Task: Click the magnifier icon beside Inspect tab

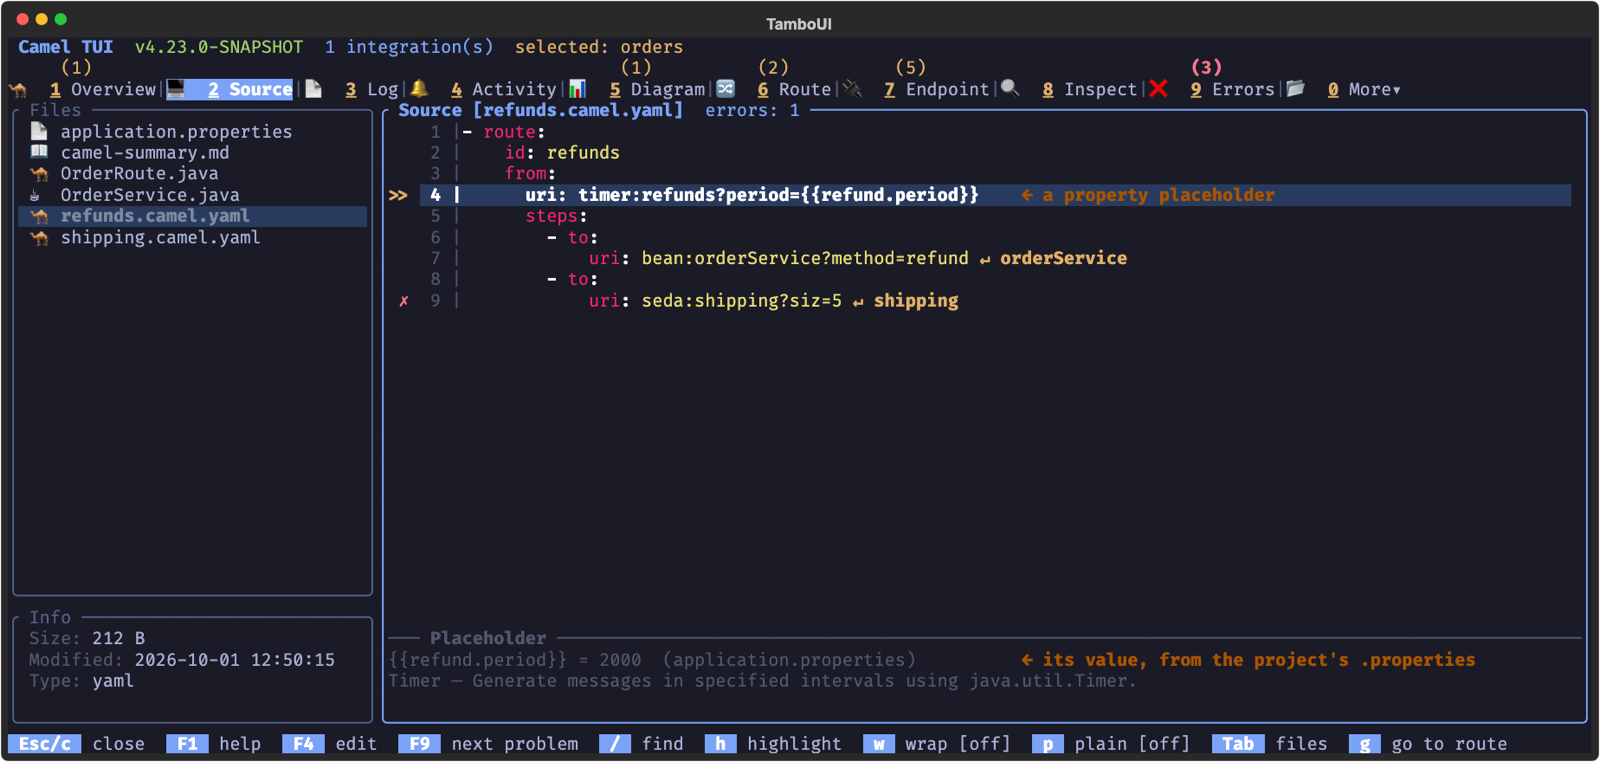Action: (1010, 89)
